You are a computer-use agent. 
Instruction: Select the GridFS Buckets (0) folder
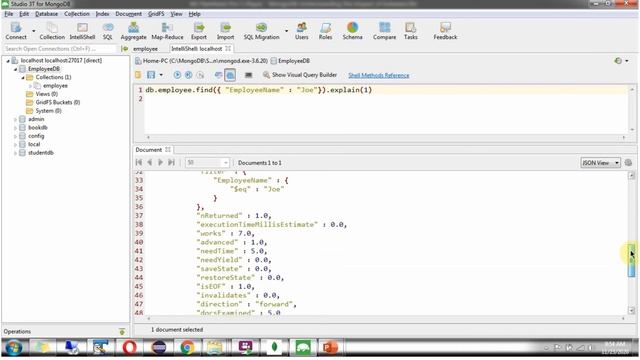(x=57, y=102)
